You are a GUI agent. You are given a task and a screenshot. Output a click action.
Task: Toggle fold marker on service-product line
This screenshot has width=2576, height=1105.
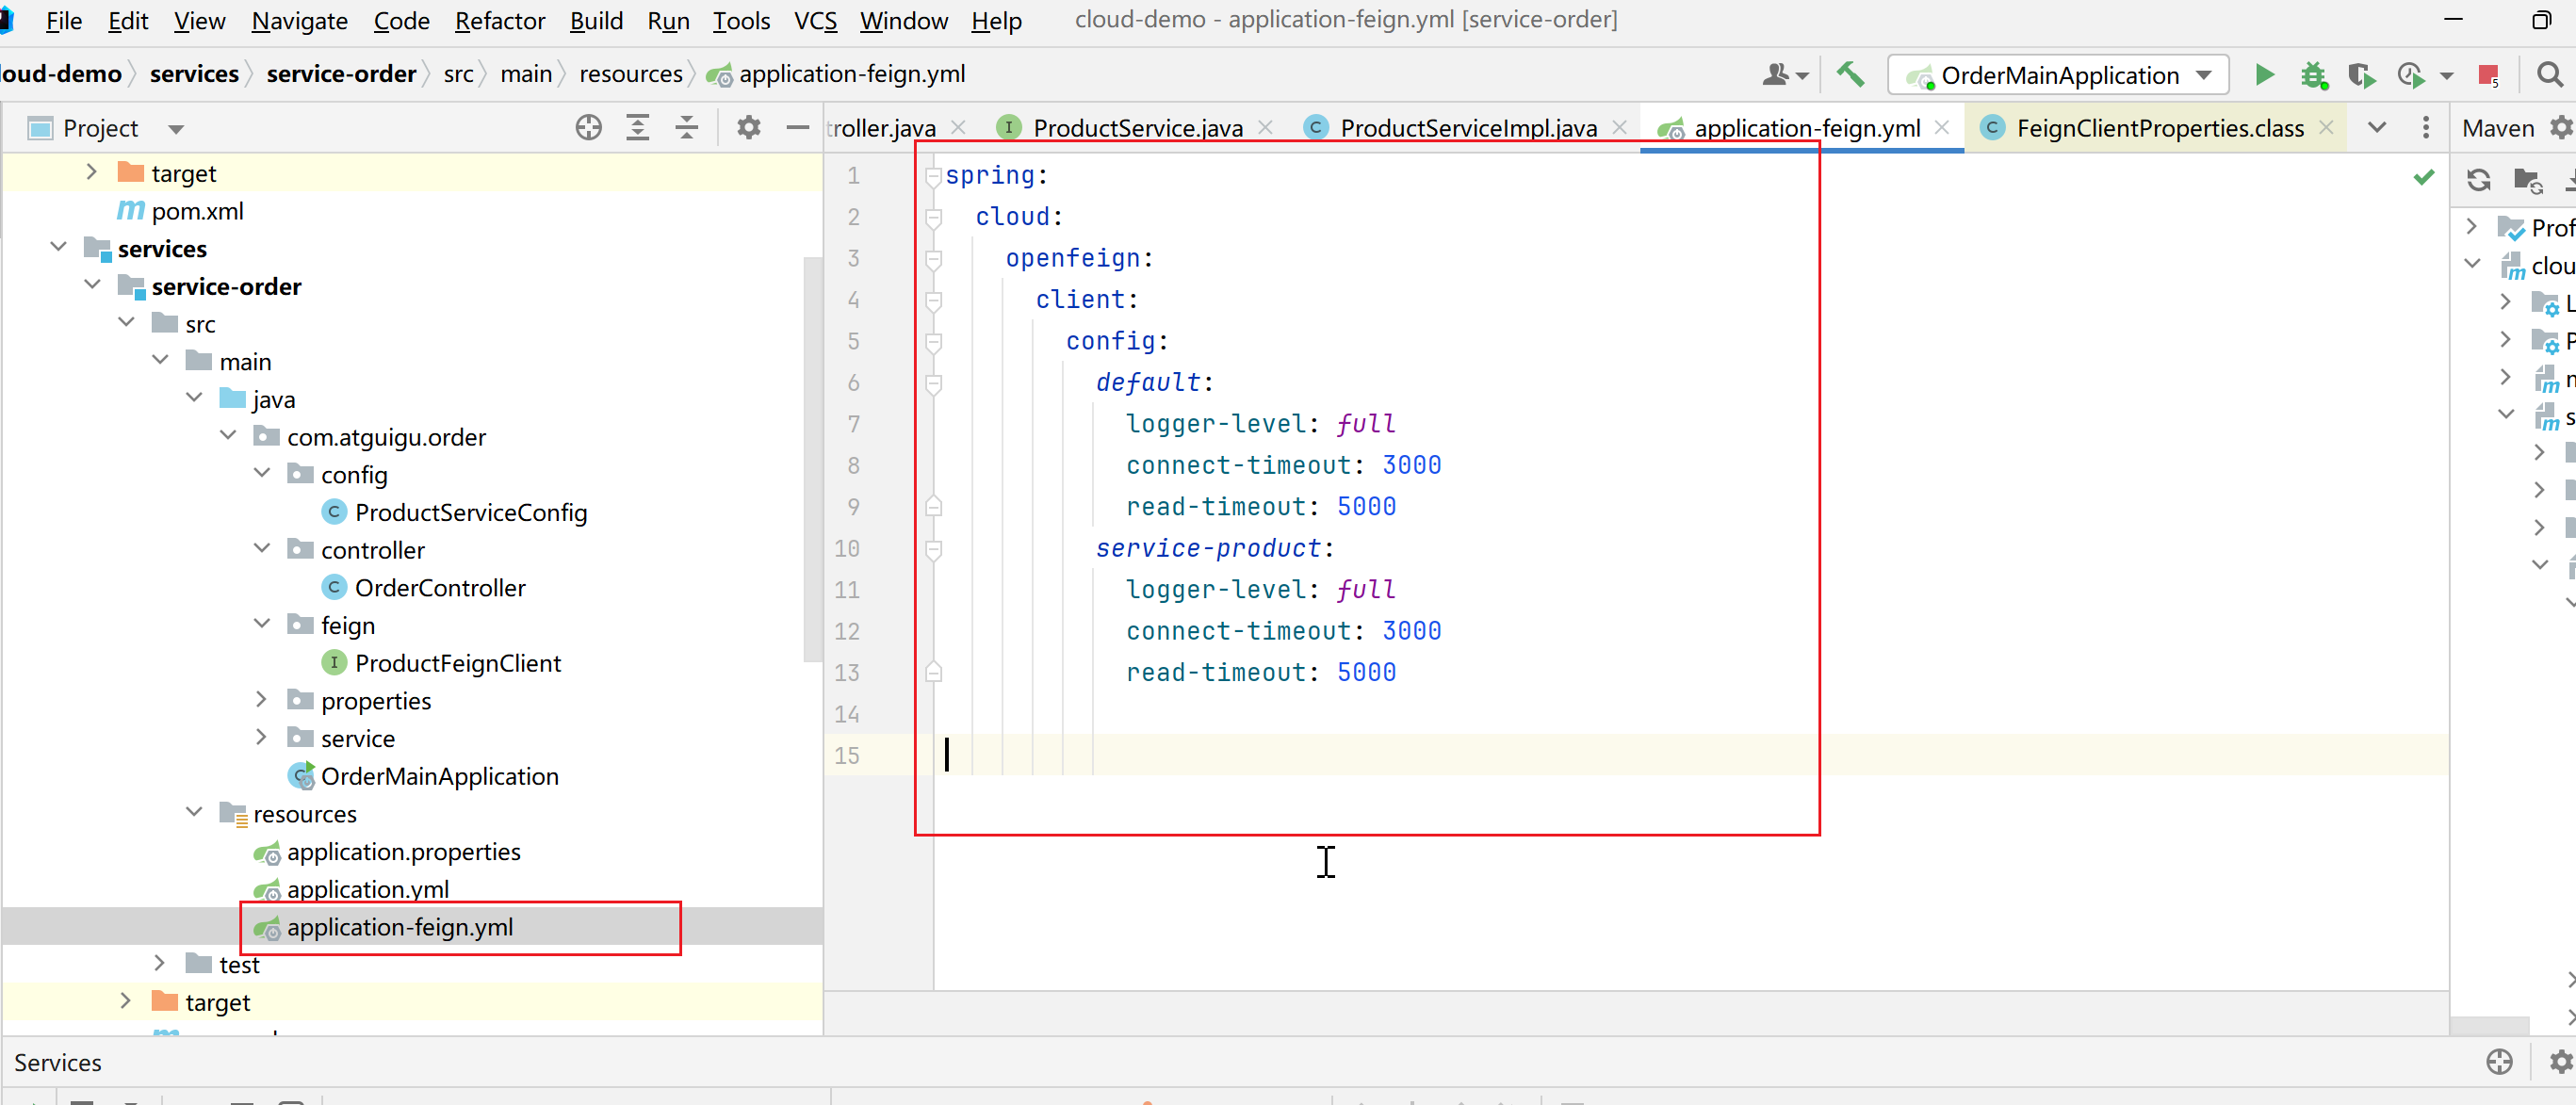point(933,549)
